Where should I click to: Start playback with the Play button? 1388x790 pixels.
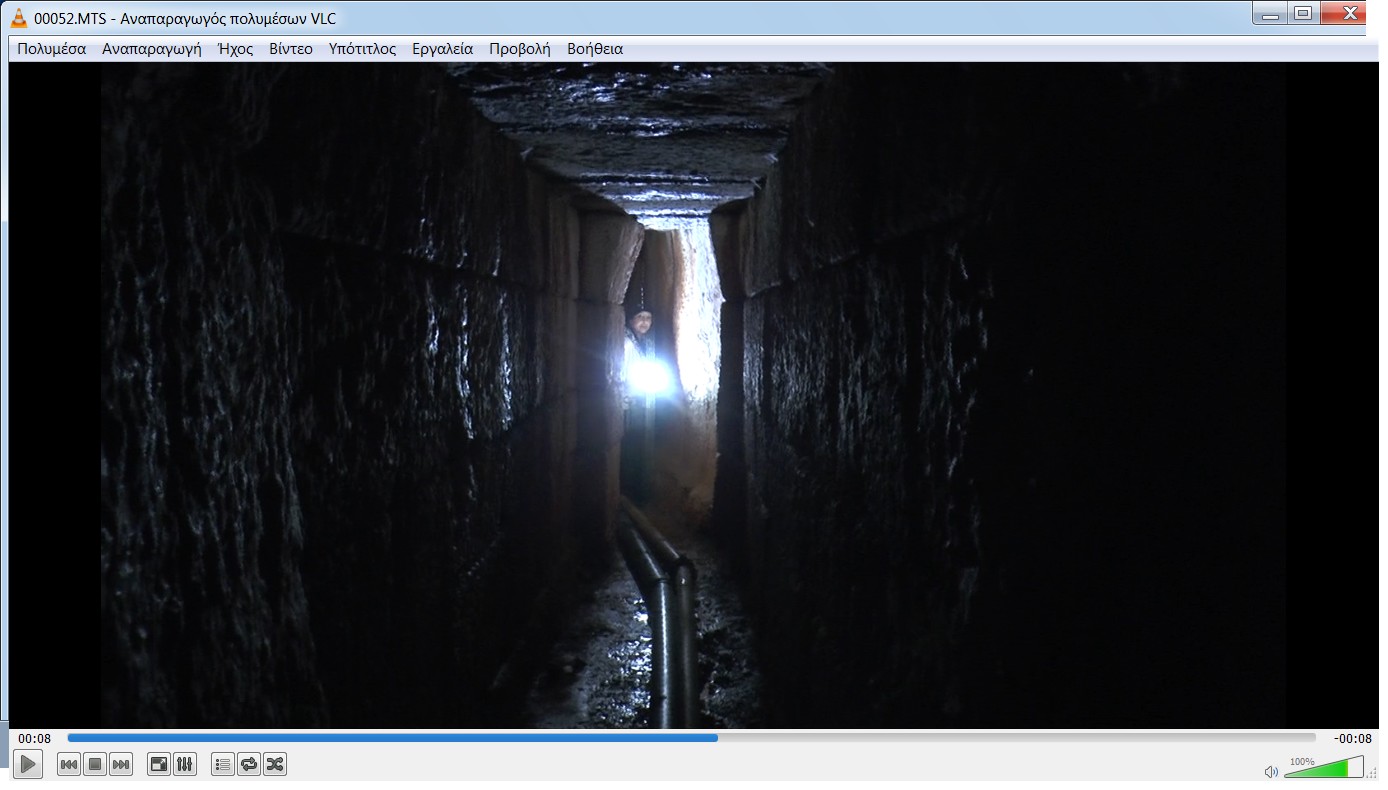[x=28, y=765]
